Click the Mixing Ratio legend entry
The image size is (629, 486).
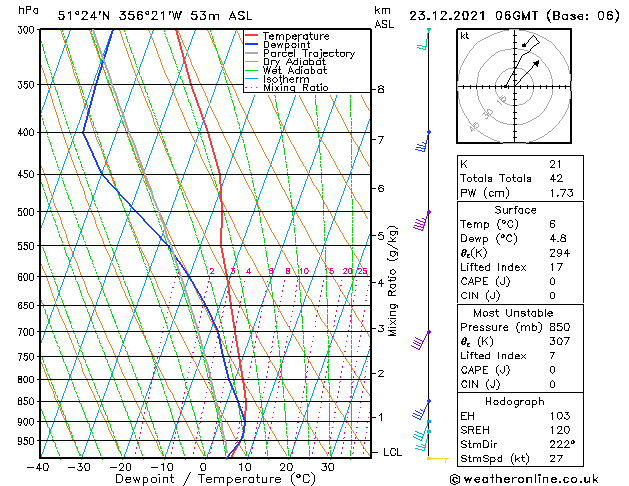point(287,88)
